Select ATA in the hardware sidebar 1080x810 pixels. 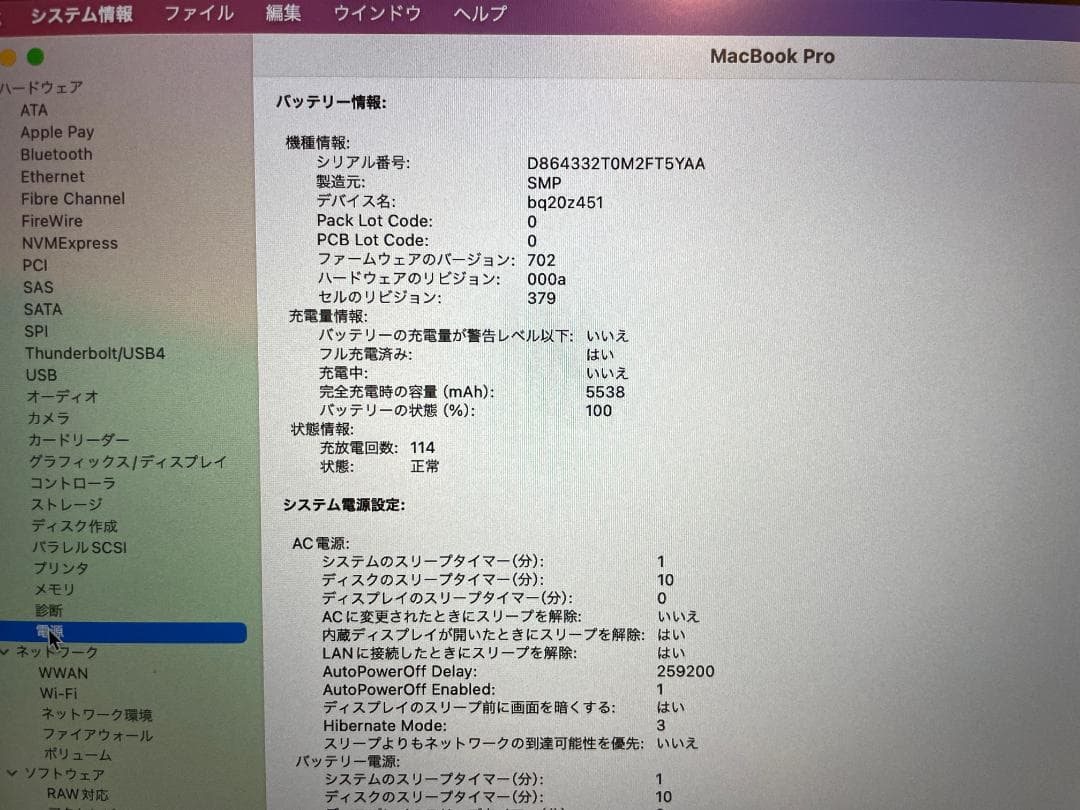pyautogui.click(x=34, y=110)
